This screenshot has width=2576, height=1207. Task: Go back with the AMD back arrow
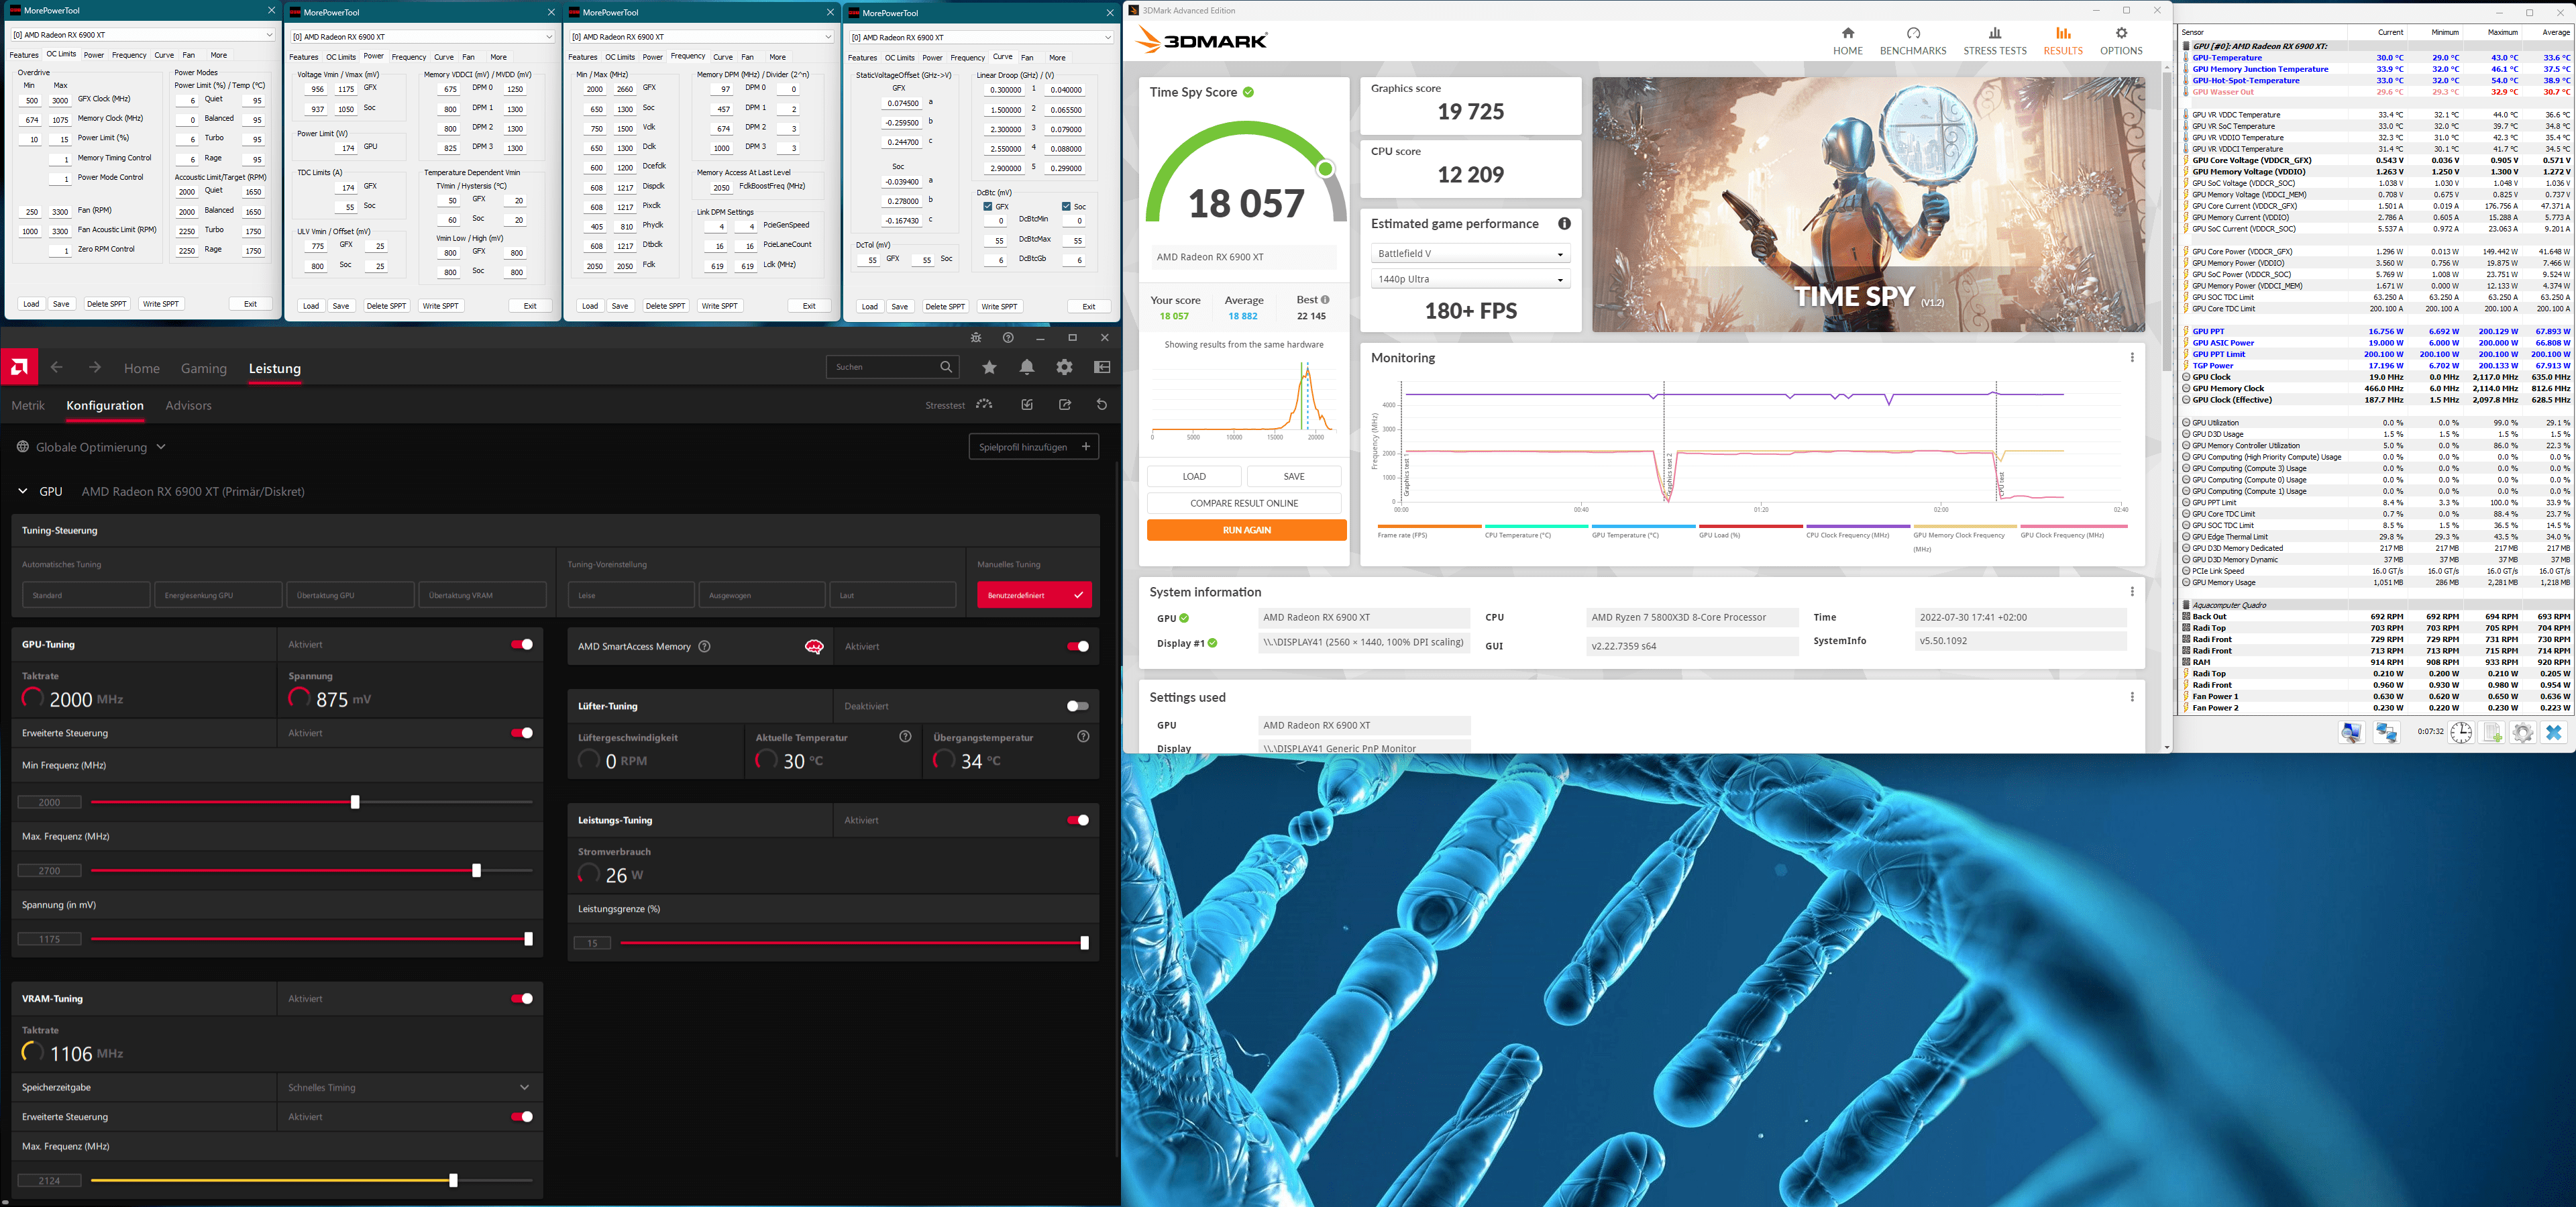point(57,367)
